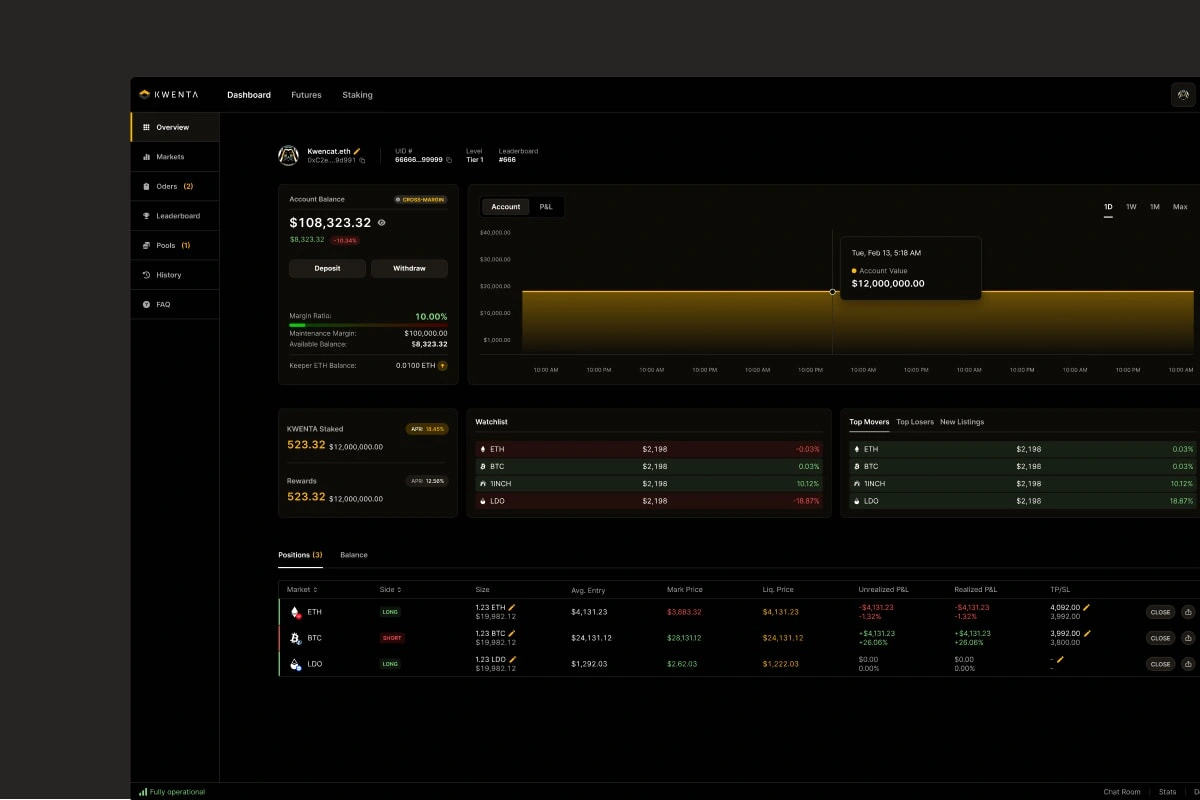This screenshot has height=800, width=1200.
Task: Set chart range to 1D
Action: [x=1108, y=207]
